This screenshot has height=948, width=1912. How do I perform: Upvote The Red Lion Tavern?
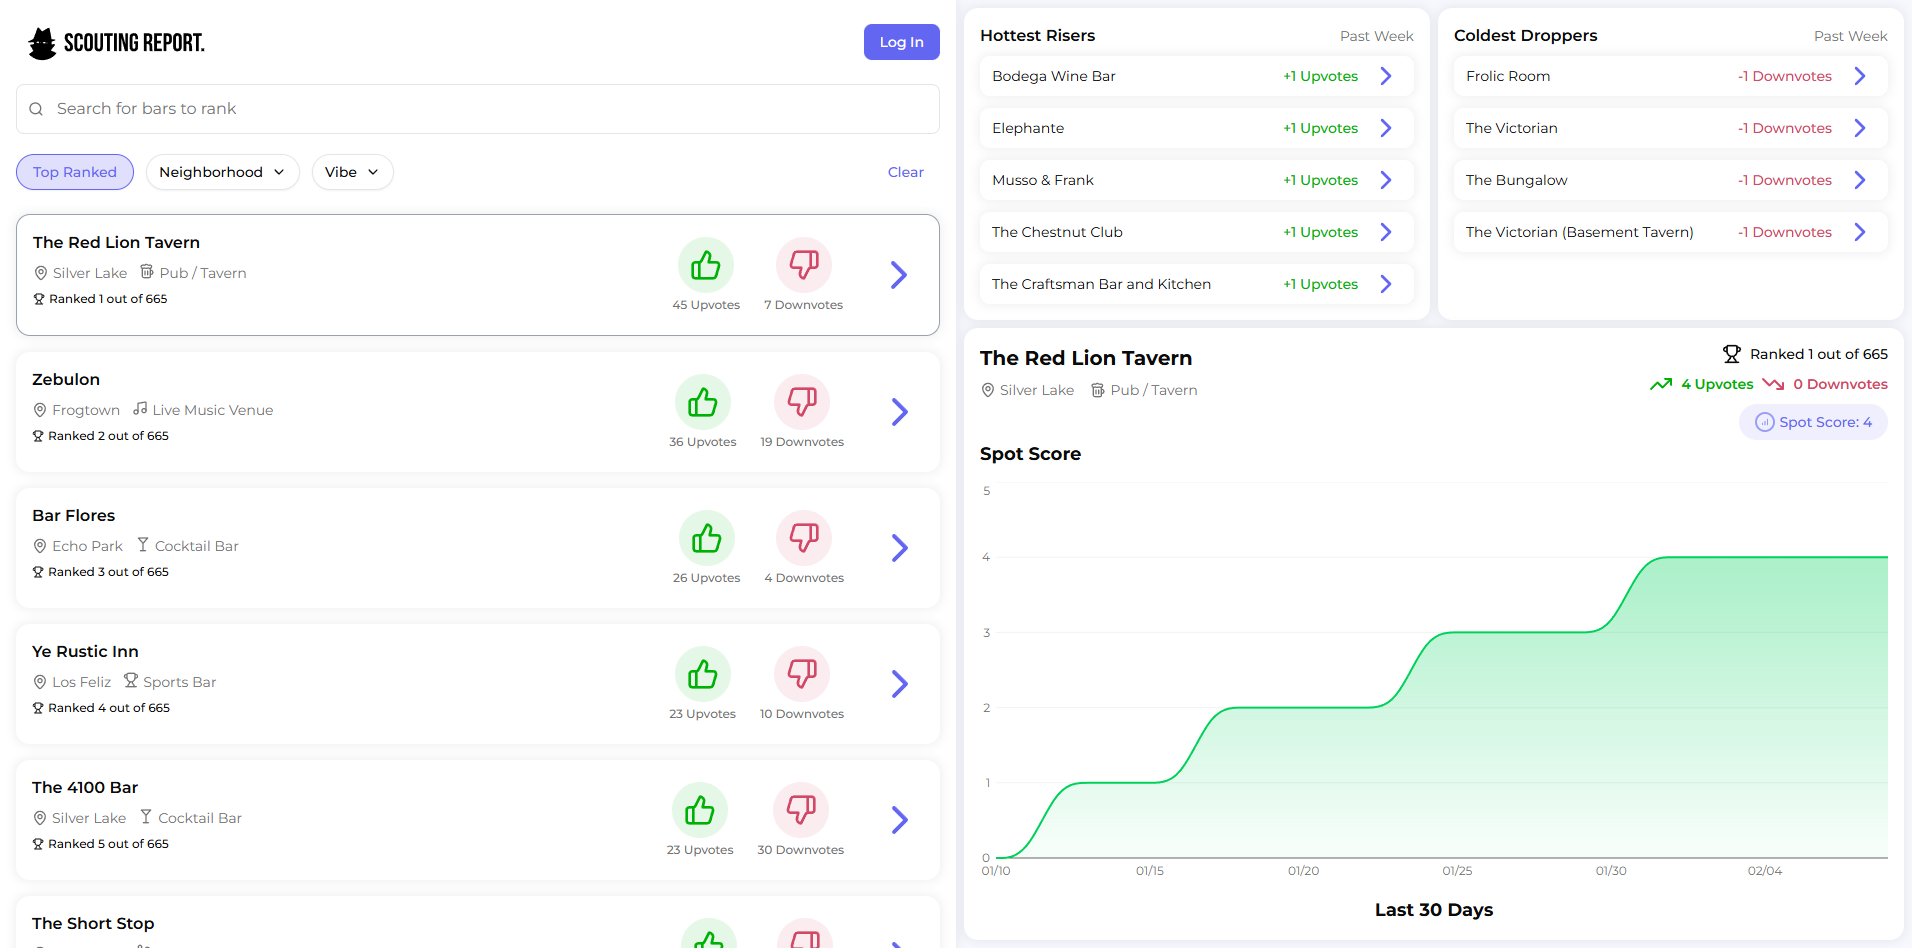[x=705, y=266]
